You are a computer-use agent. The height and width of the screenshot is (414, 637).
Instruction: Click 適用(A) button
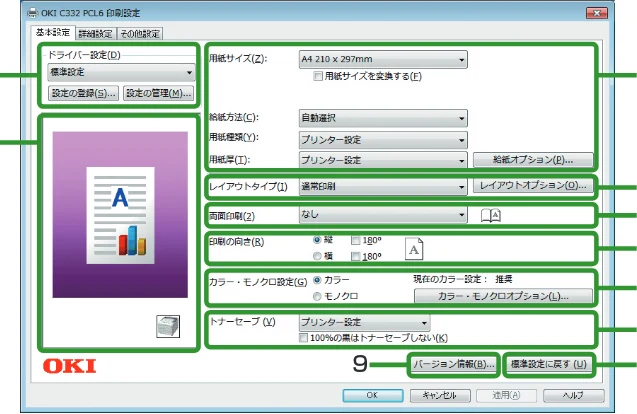pos(507,395)
